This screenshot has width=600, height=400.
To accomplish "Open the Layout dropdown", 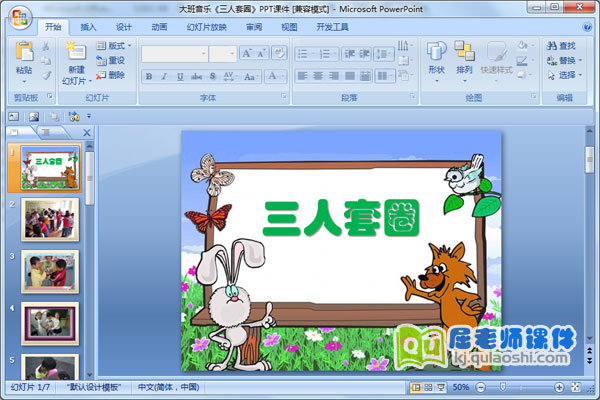I will pos(114,46).
